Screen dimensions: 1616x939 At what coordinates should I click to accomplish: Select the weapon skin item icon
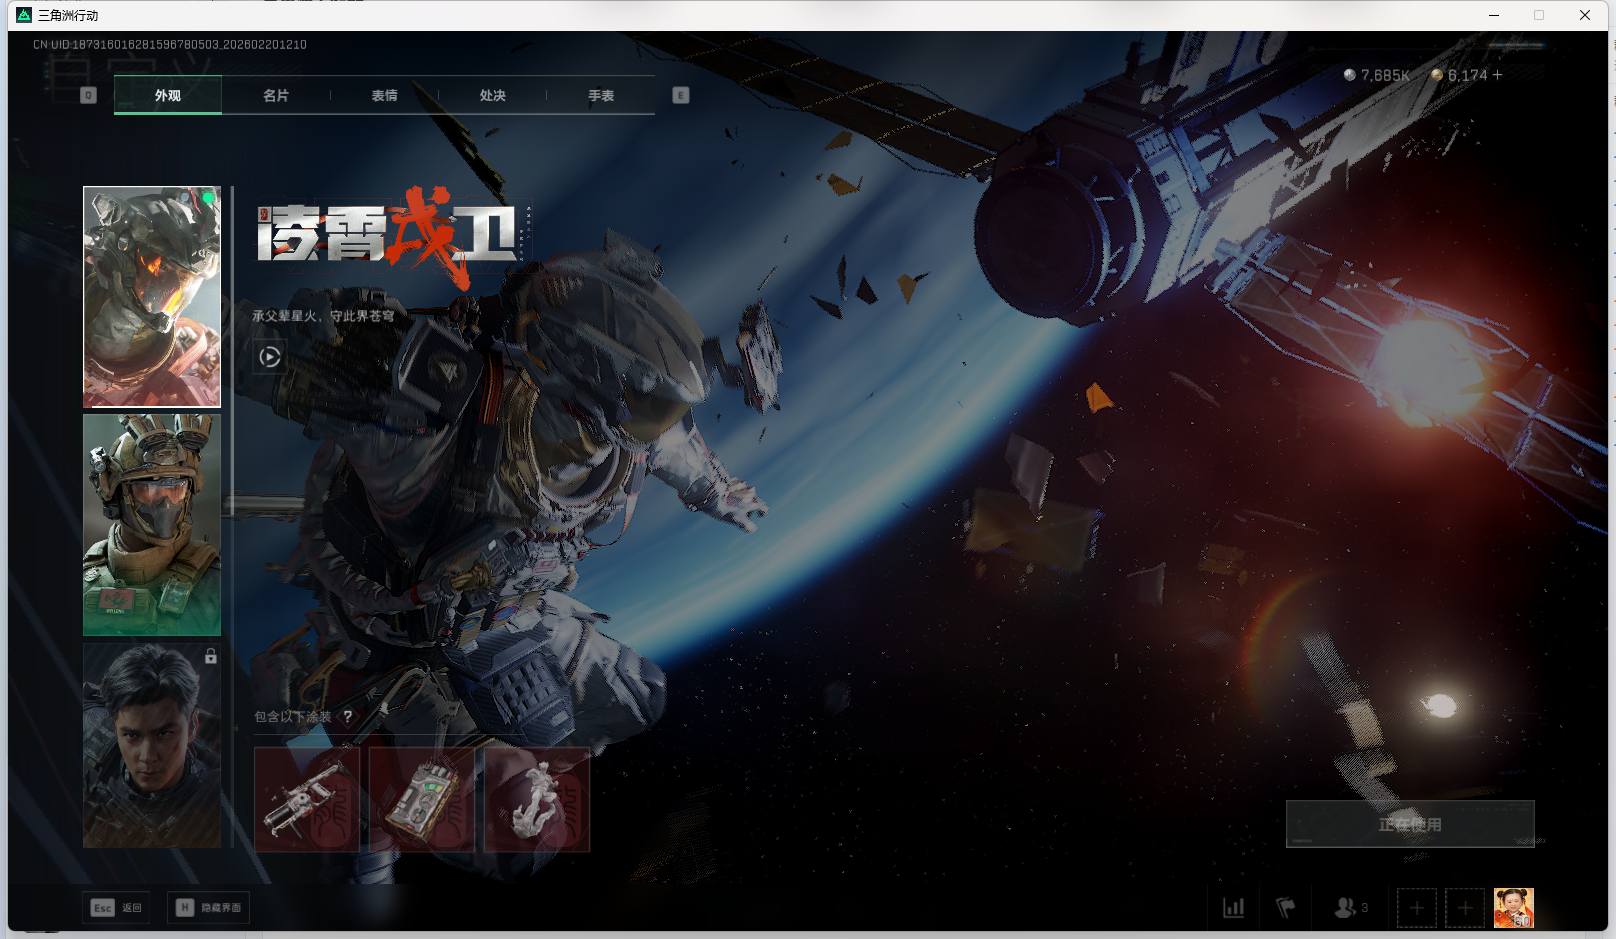(x=307, y=799)
